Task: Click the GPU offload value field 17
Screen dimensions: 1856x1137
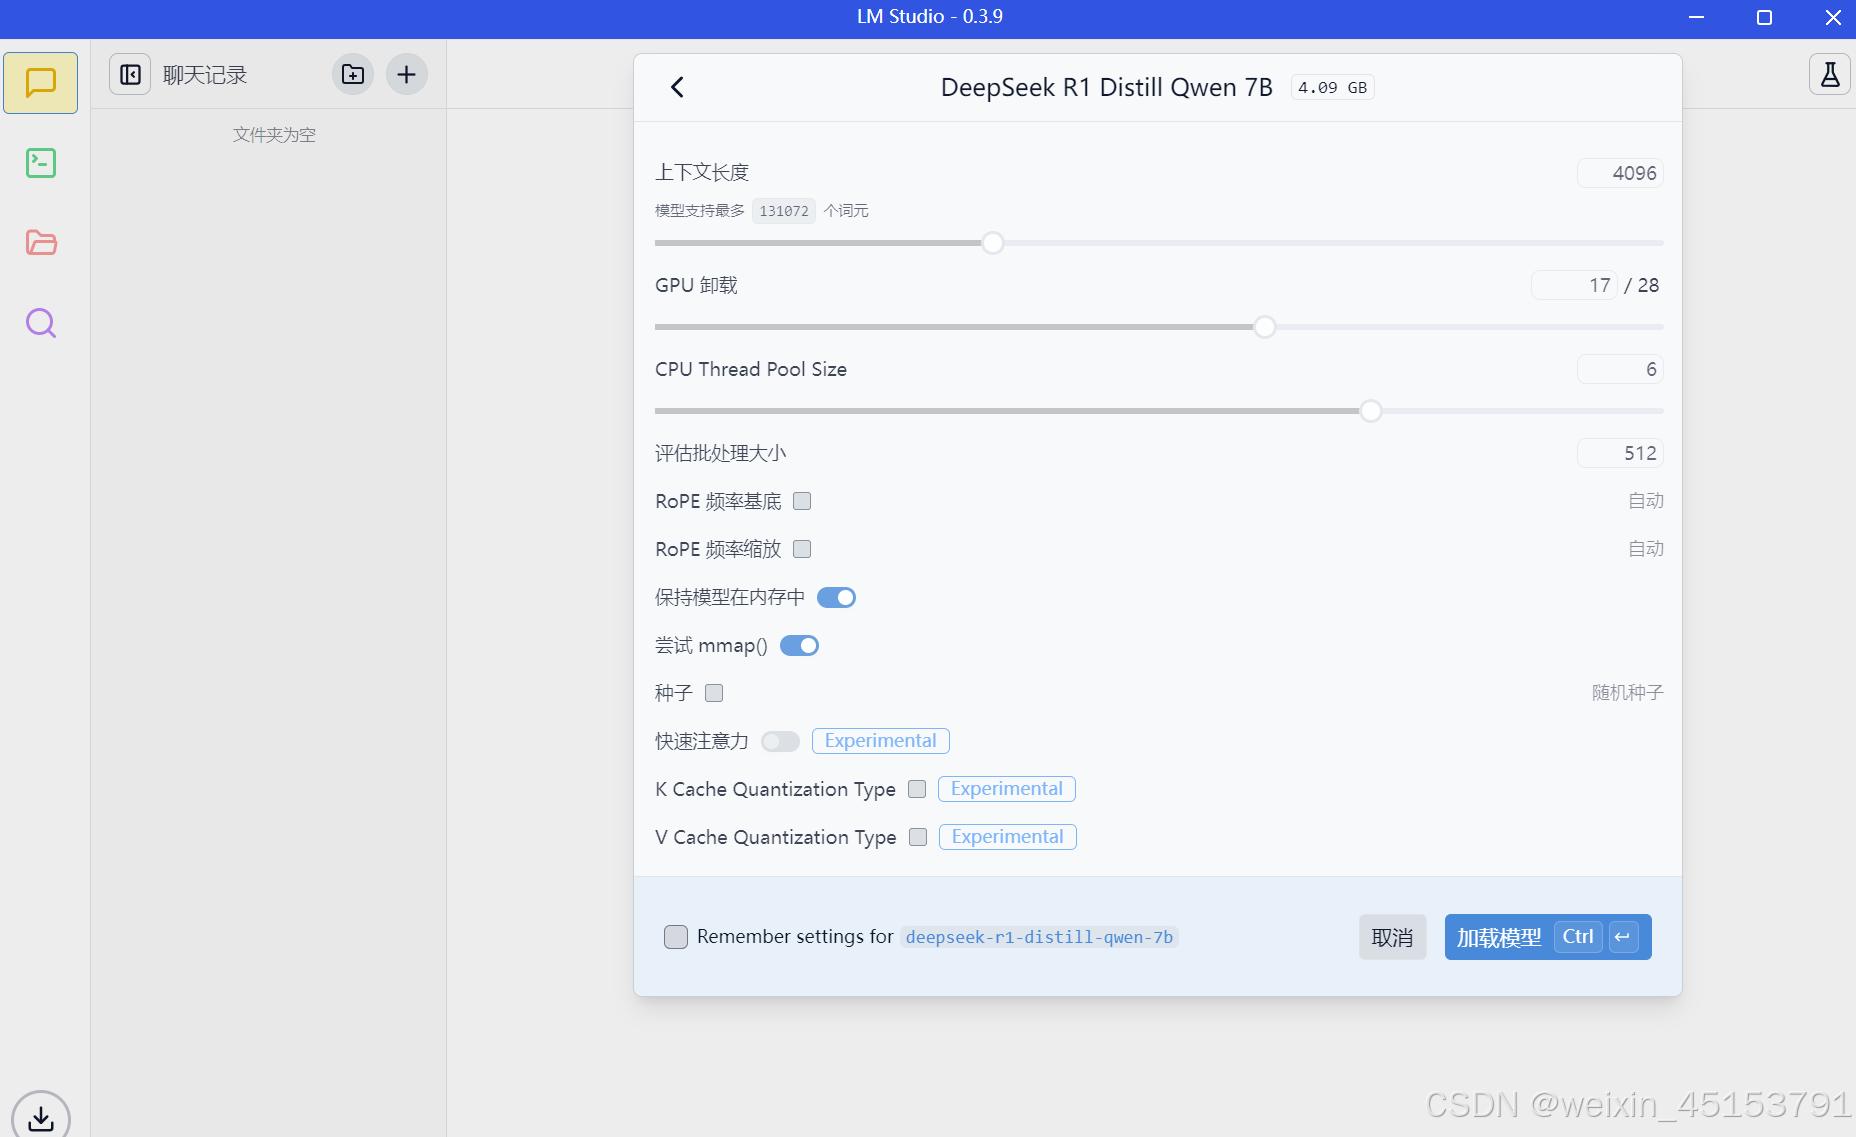Action: click(1574, 285)
